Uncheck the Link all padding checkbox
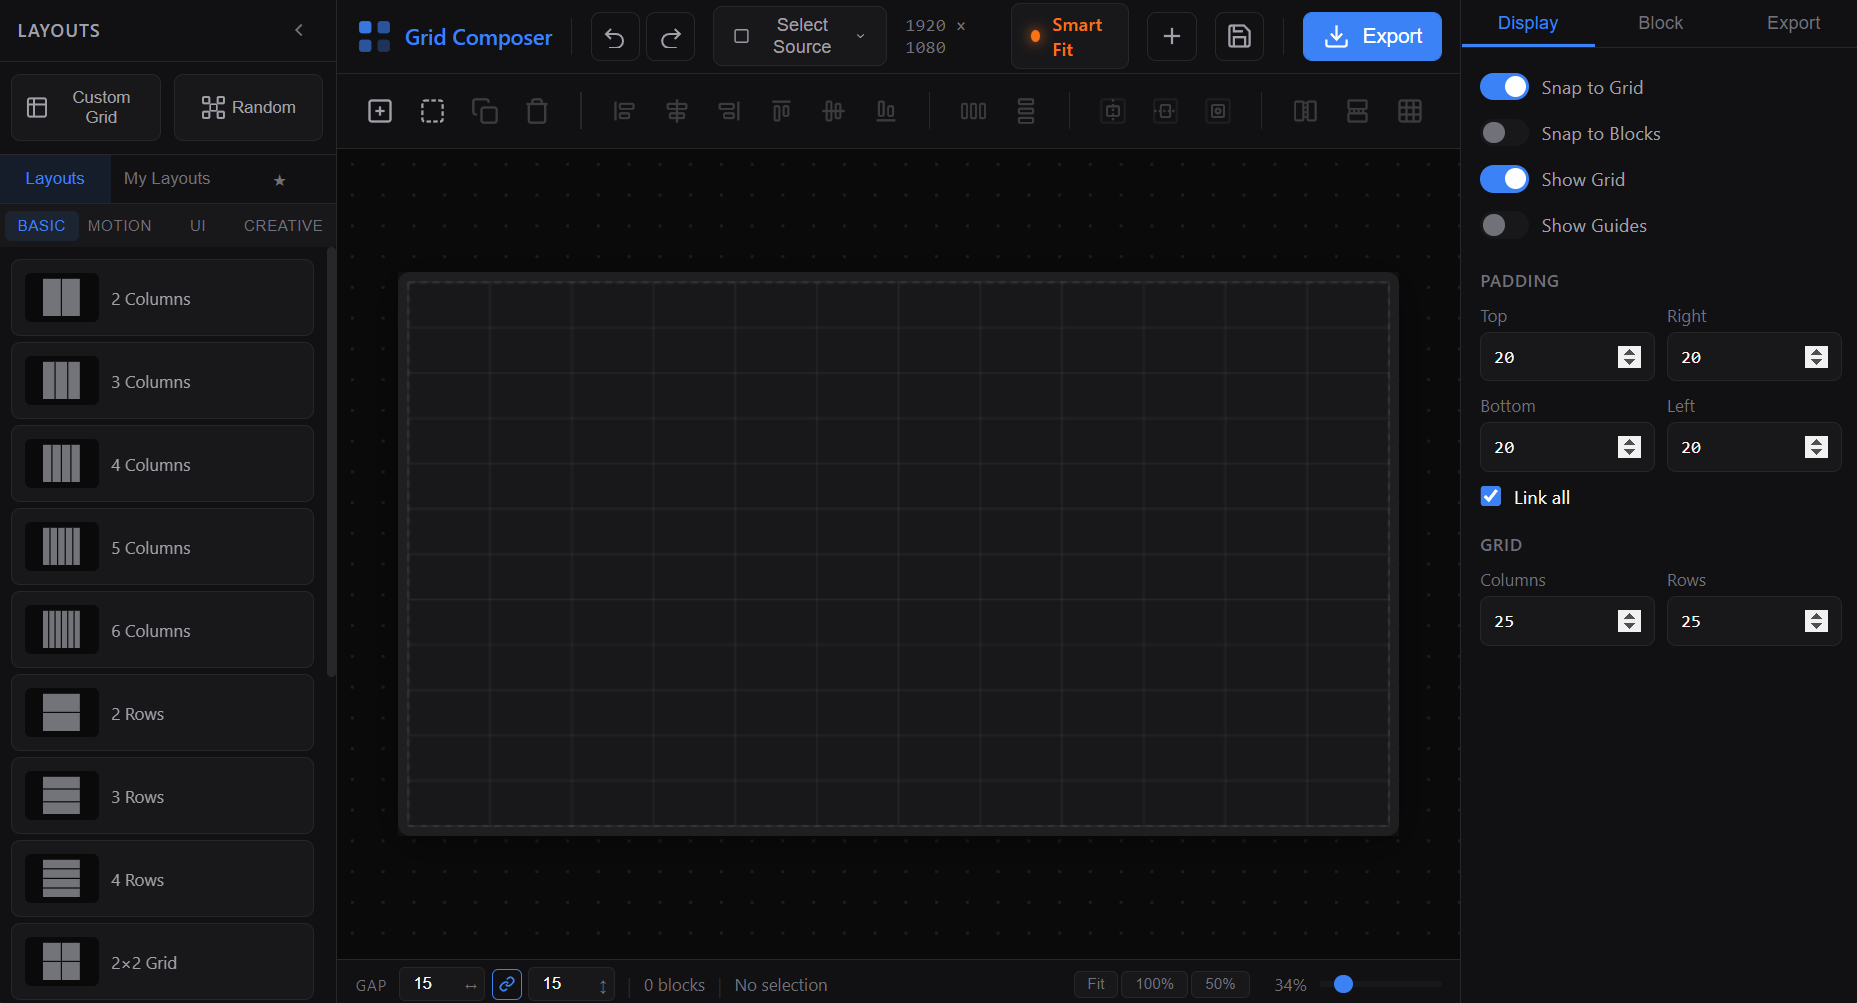 pyautogui.click(x=1490, y=496)
